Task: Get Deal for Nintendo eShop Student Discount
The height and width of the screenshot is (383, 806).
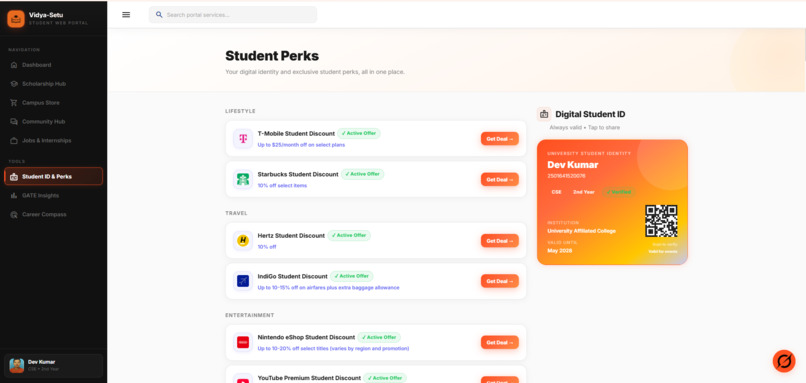Action: click(500, 342)
